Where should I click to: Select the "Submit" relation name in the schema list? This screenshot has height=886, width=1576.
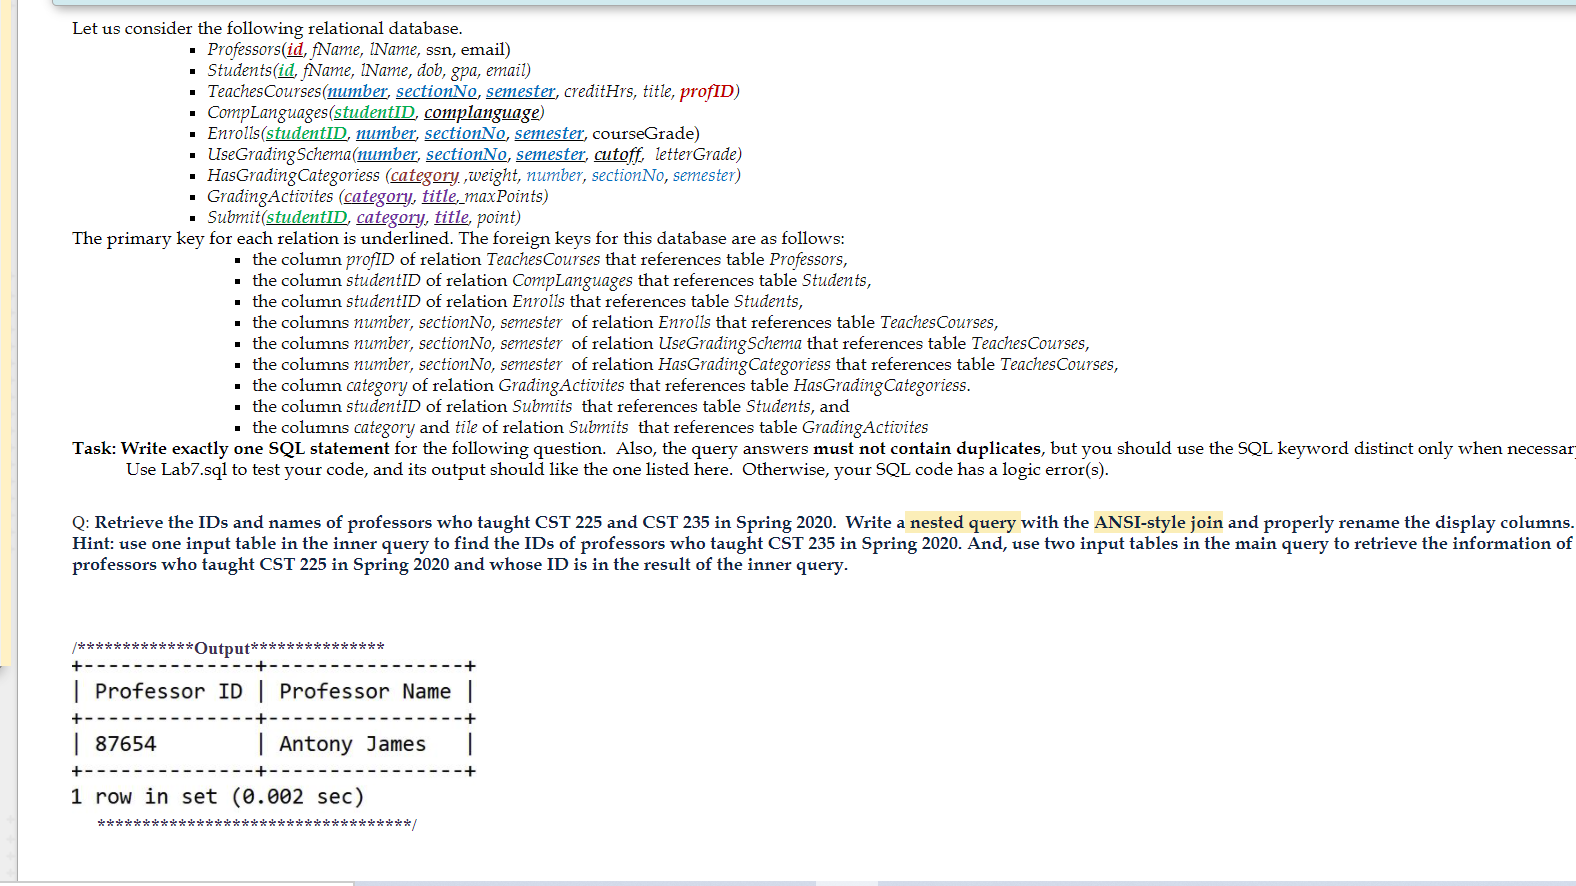click(234, 217)
